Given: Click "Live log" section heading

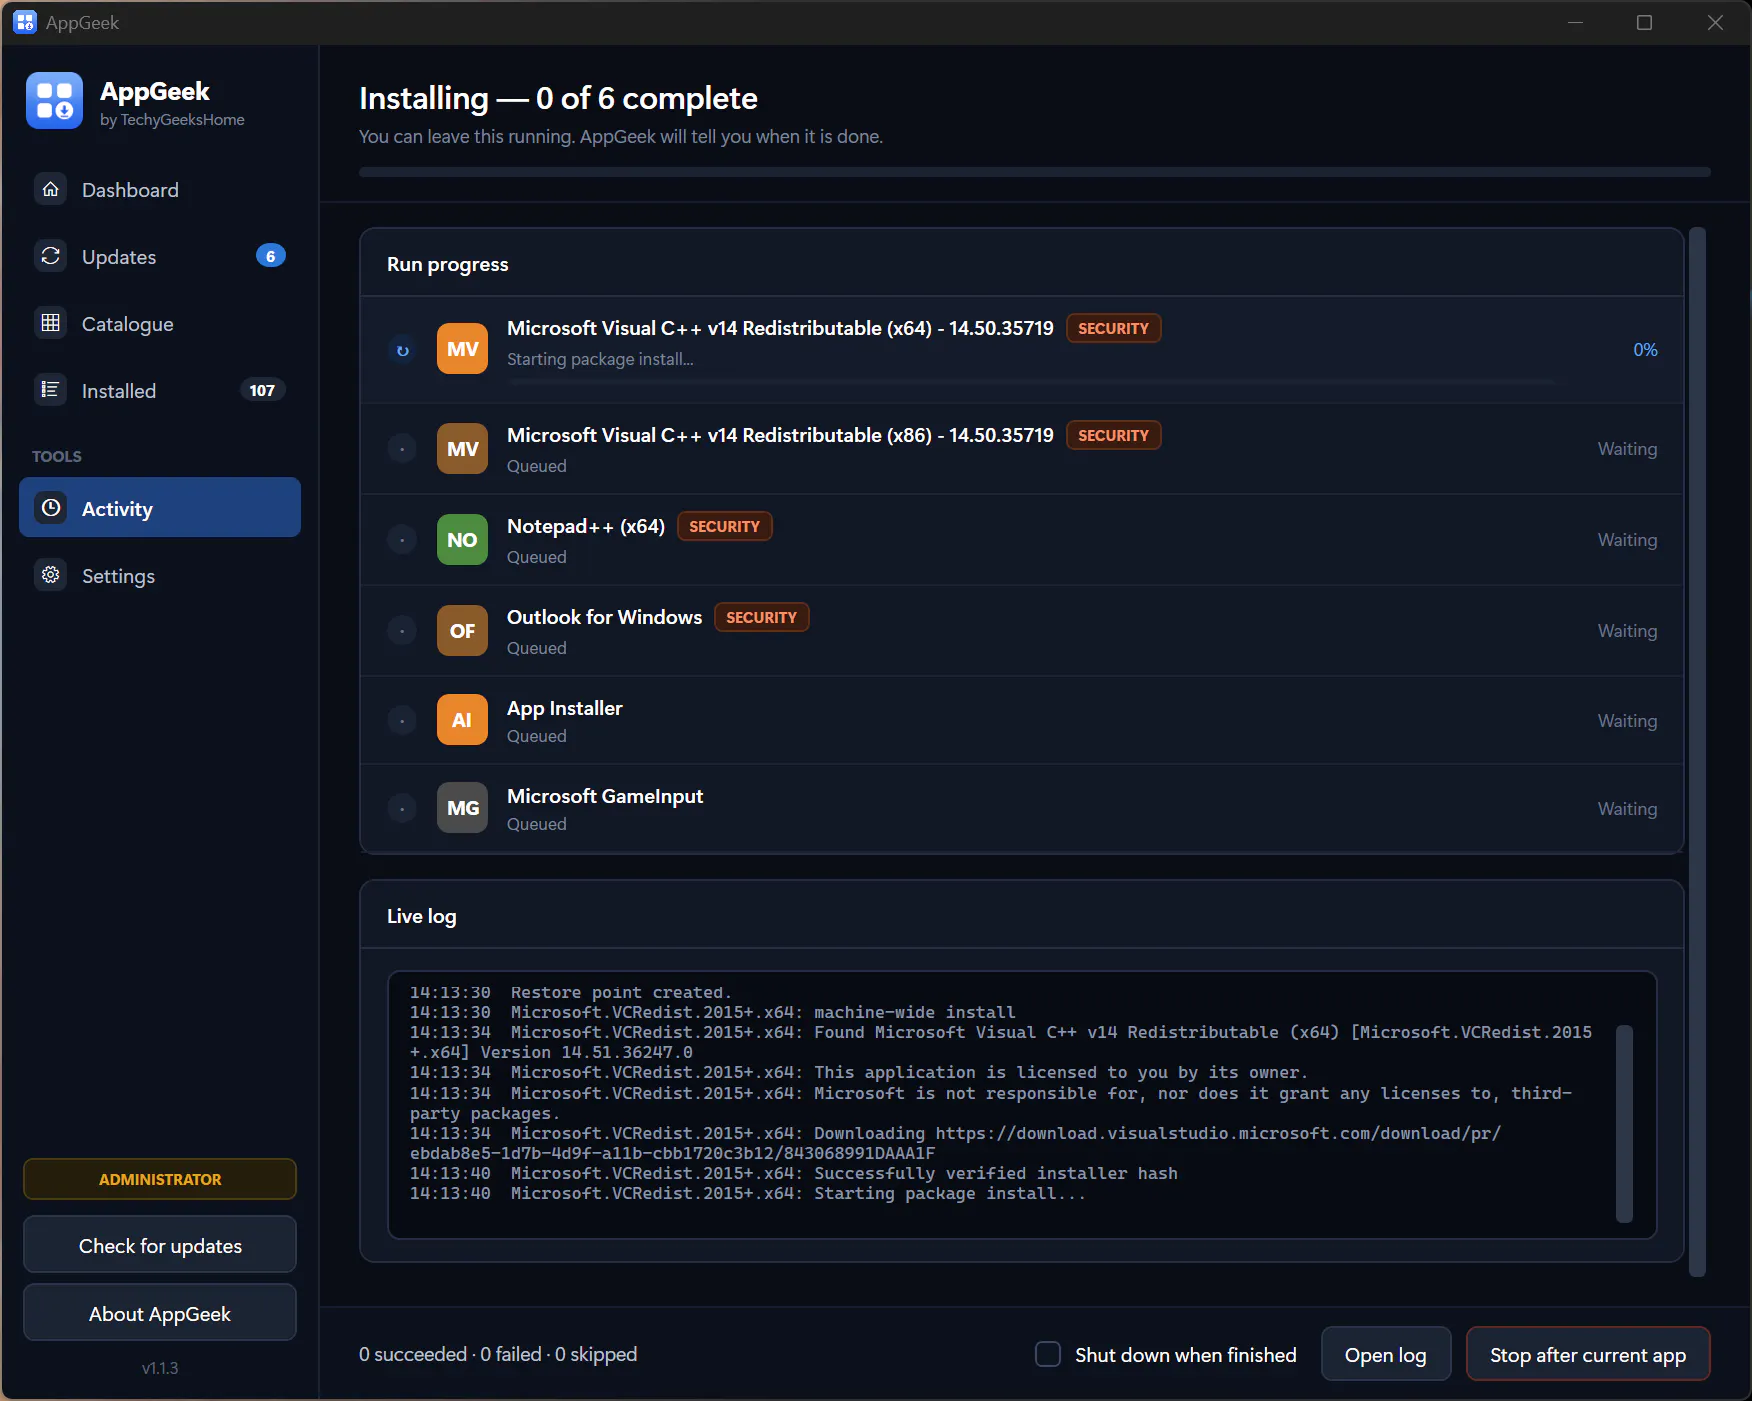Looking at the screenshot, I should click(422, 916).
